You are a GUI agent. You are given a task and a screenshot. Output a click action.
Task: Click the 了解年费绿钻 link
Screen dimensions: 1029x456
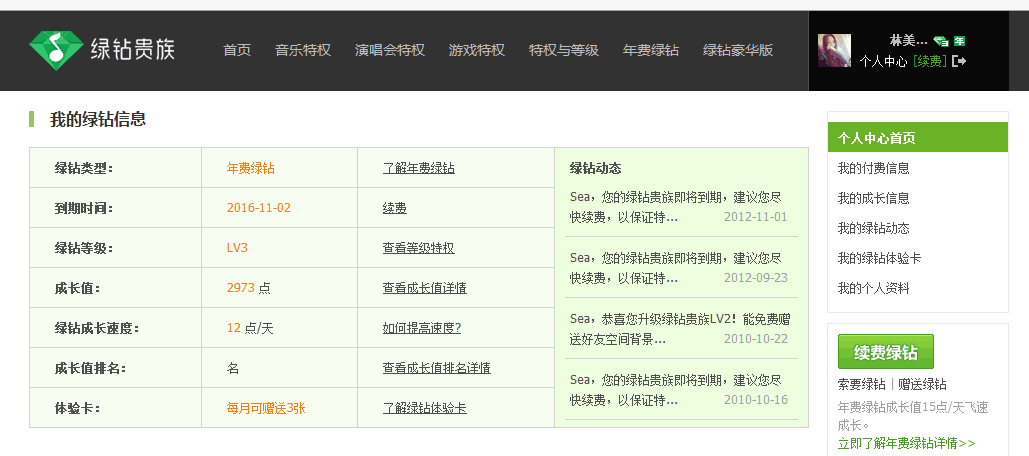click(419, 168)
